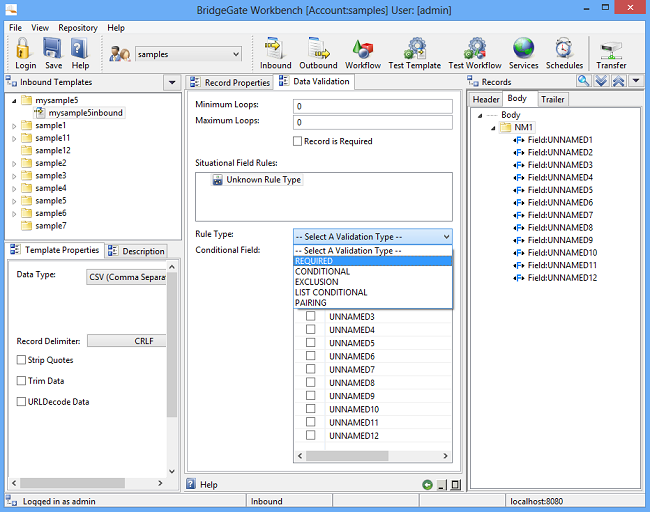Switch to the Description tab
The image size is (650, 512).
point(136,251)
